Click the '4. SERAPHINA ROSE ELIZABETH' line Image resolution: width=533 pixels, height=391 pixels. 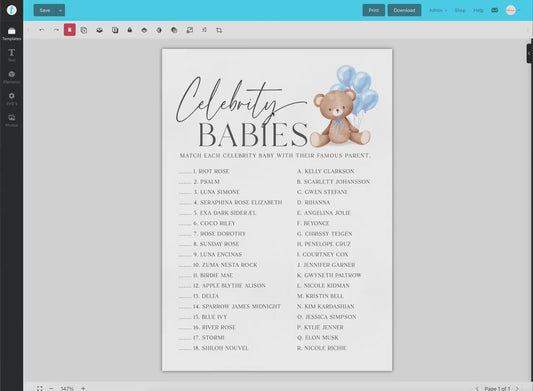point(230,202)
